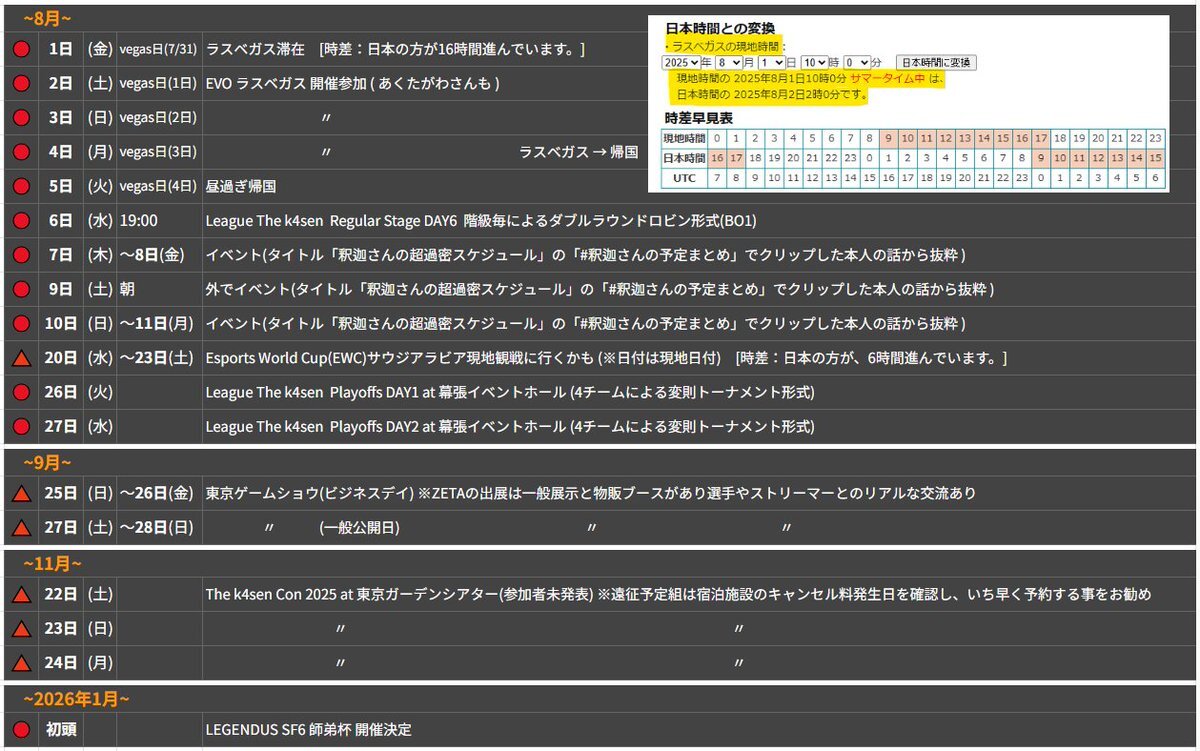Open the hour dropdown showing 10
This screenshot has height=751, width=1200.
815,62
